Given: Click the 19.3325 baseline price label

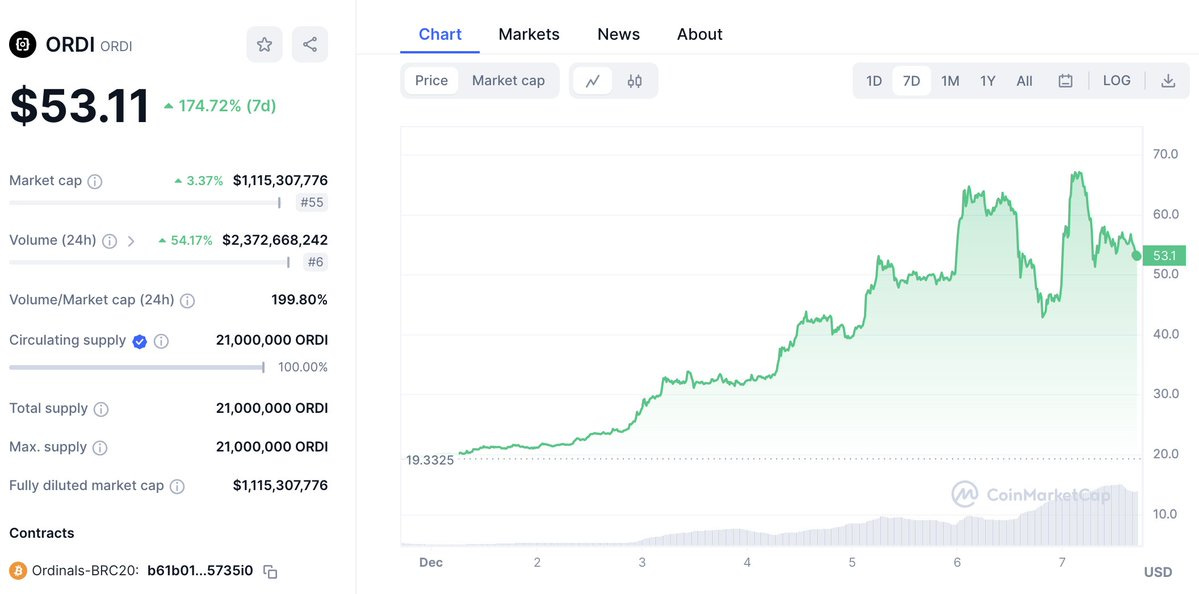Looking at the screenshot, I should coord(430,460).
